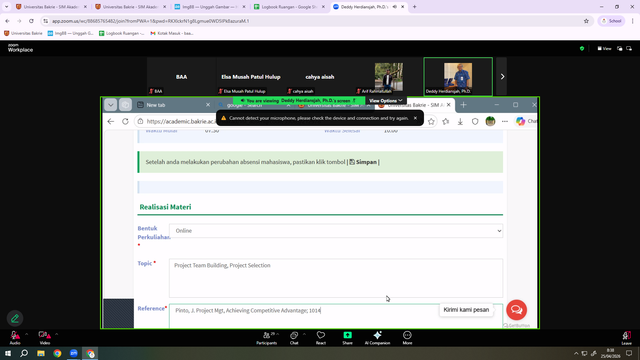640x360 pixels.
Task: Click Chrome back navigation arrow
Action: pos(7,21)
